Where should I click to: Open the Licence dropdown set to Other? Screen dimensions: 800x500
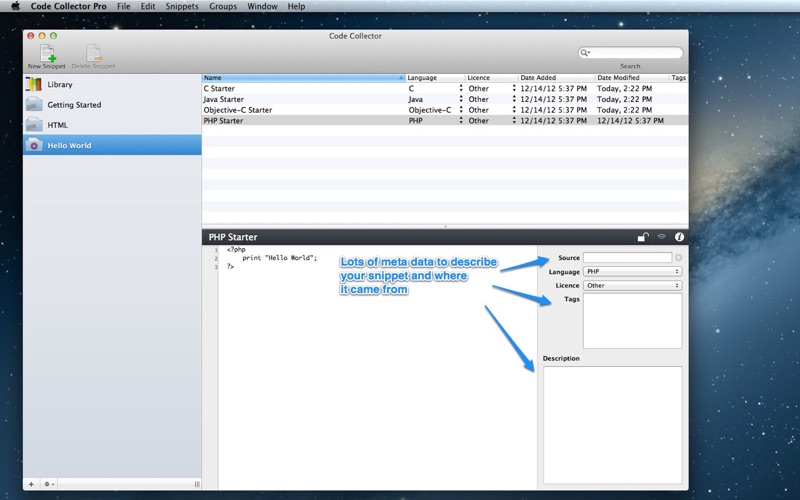point(633,285)
